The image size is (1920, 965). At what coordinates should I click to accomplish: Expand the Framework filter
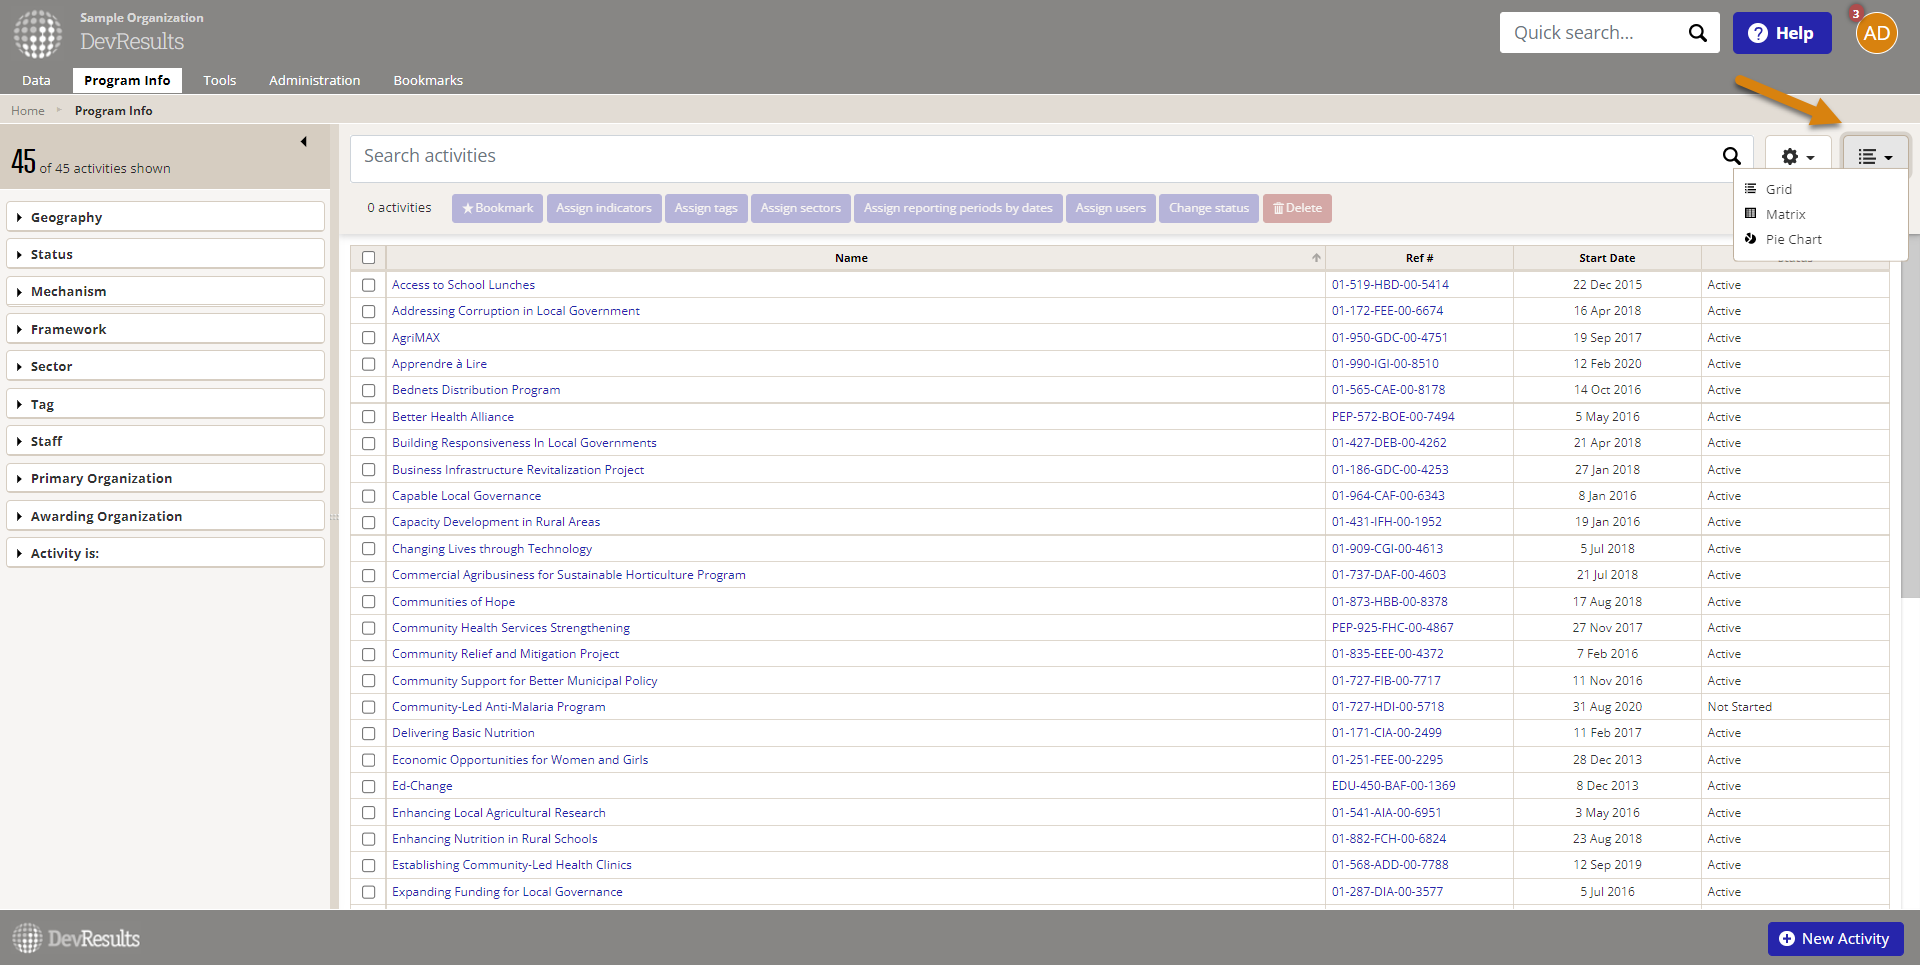(165, 329)
